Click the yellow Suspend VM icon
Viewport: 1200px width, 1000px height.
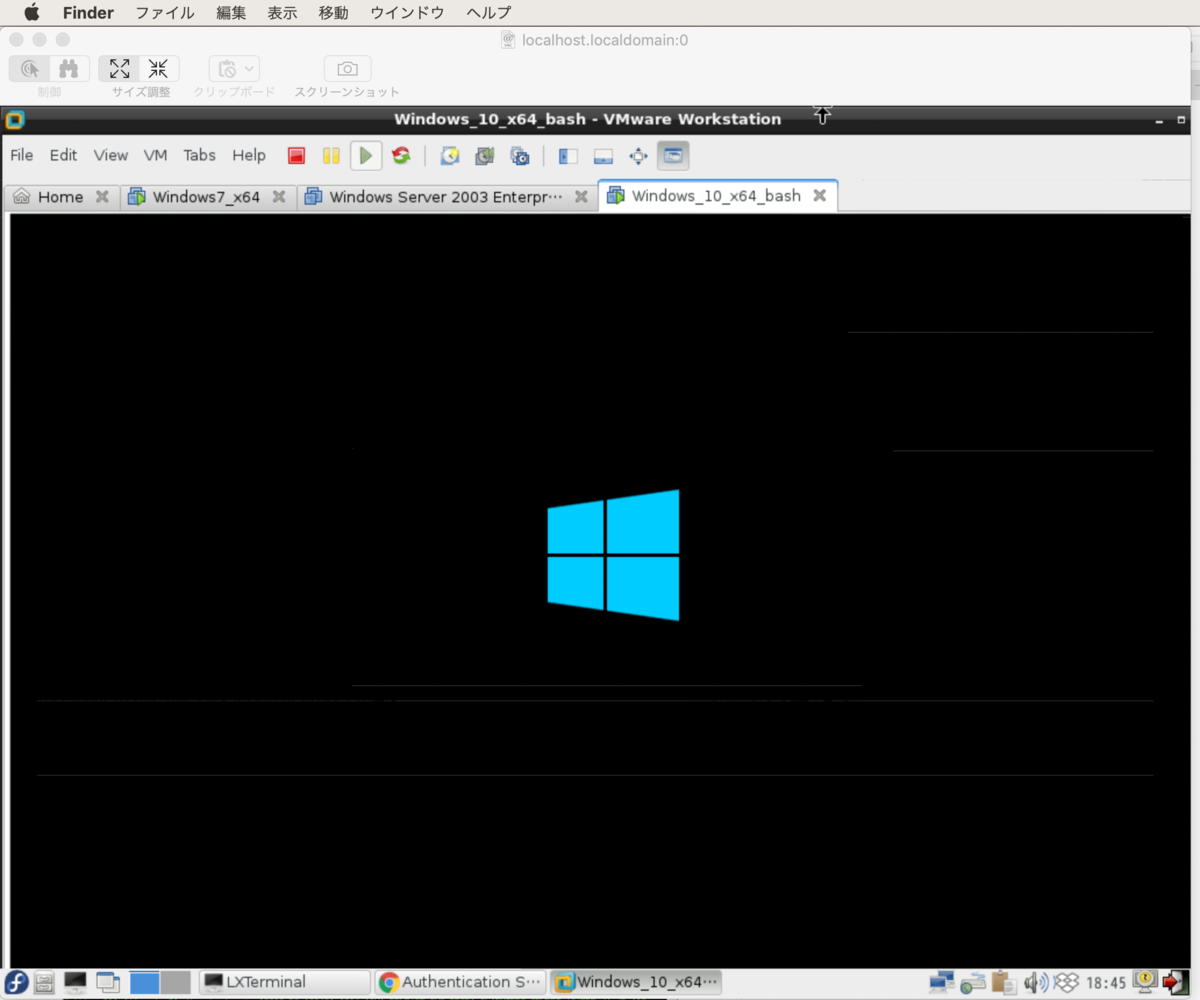click(x=331, y=156)
